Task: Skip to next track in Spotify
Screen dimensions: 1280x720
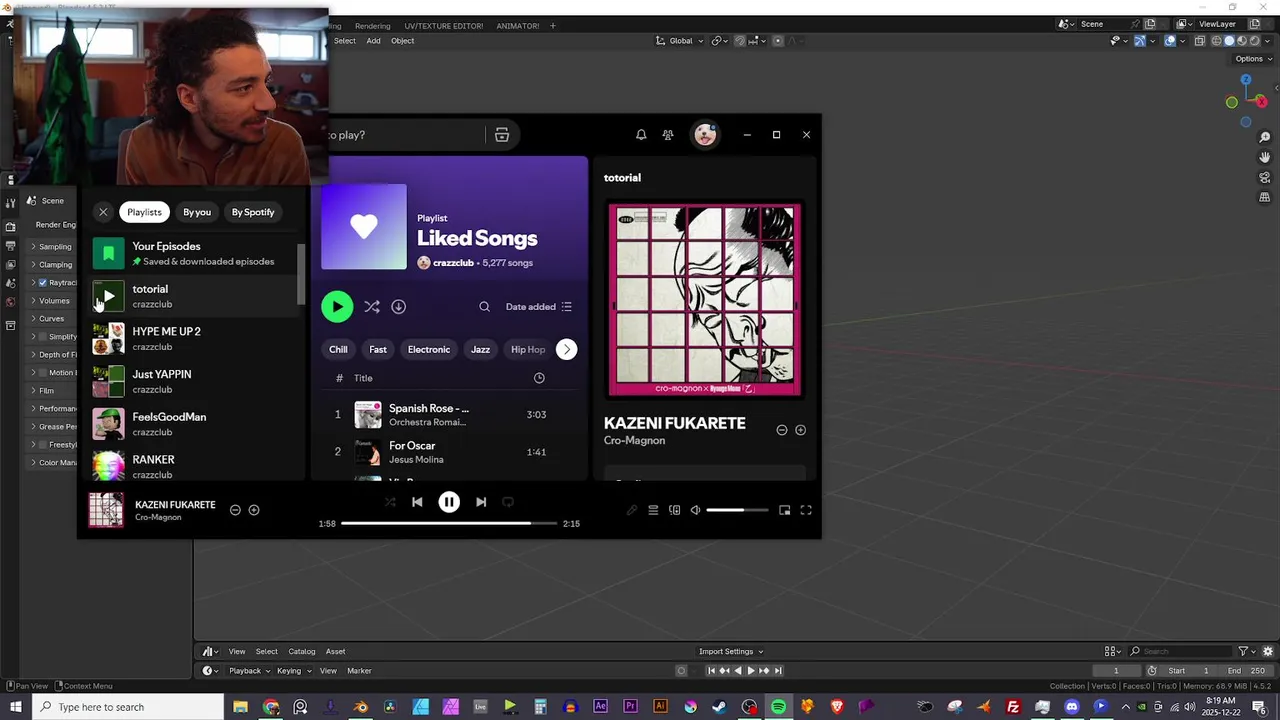Action: (481, 502)
